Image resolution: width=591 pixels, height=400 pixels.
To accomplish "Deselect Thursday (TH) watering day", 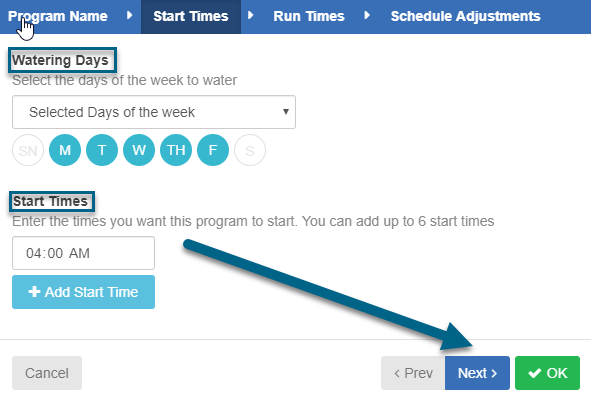I will click(176, 150).
